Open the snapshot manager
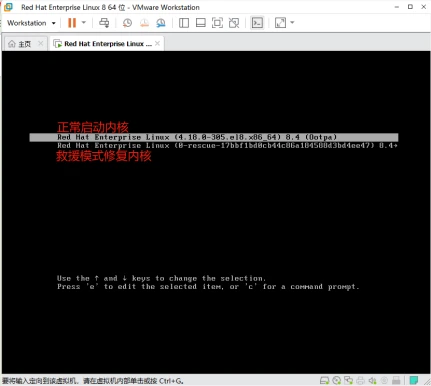The height and width of the screenshot is (386, 431). [x=161, y=23]
